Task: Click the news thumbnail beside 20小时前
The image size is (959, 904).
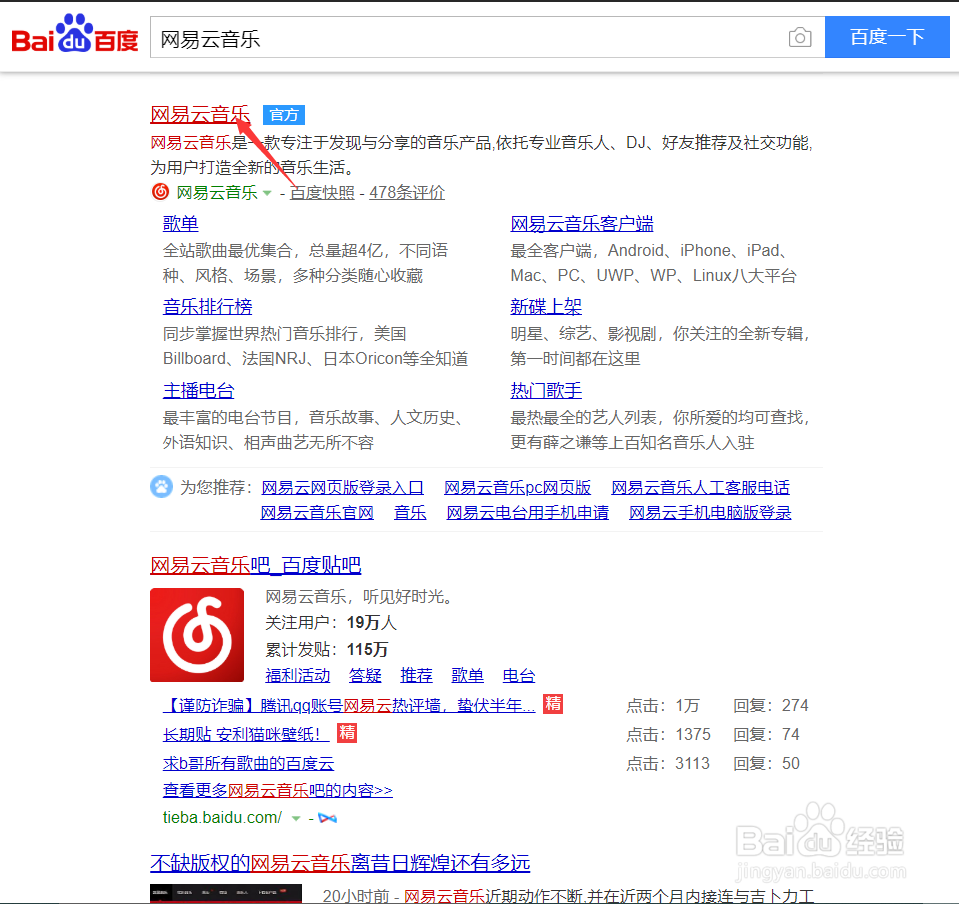Action: [x=226, y=894]
